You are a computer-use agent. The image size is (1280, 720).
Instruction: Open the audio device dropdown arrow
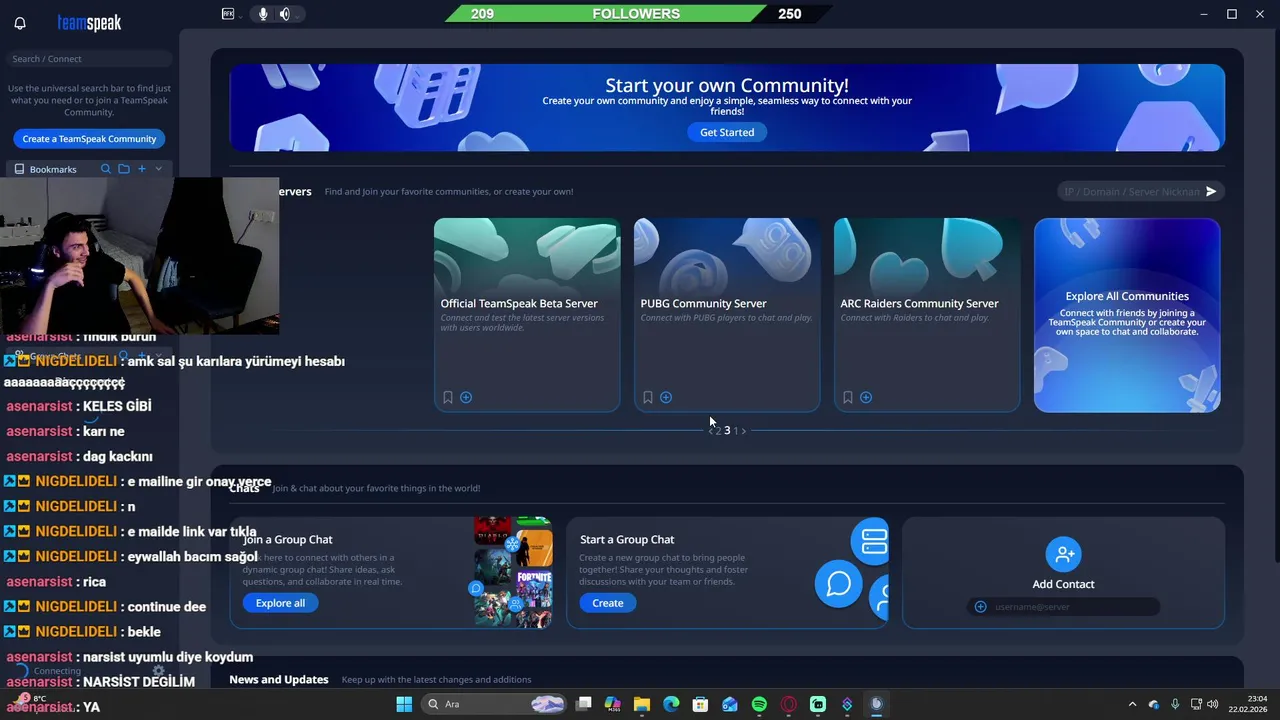coord(298,15)
